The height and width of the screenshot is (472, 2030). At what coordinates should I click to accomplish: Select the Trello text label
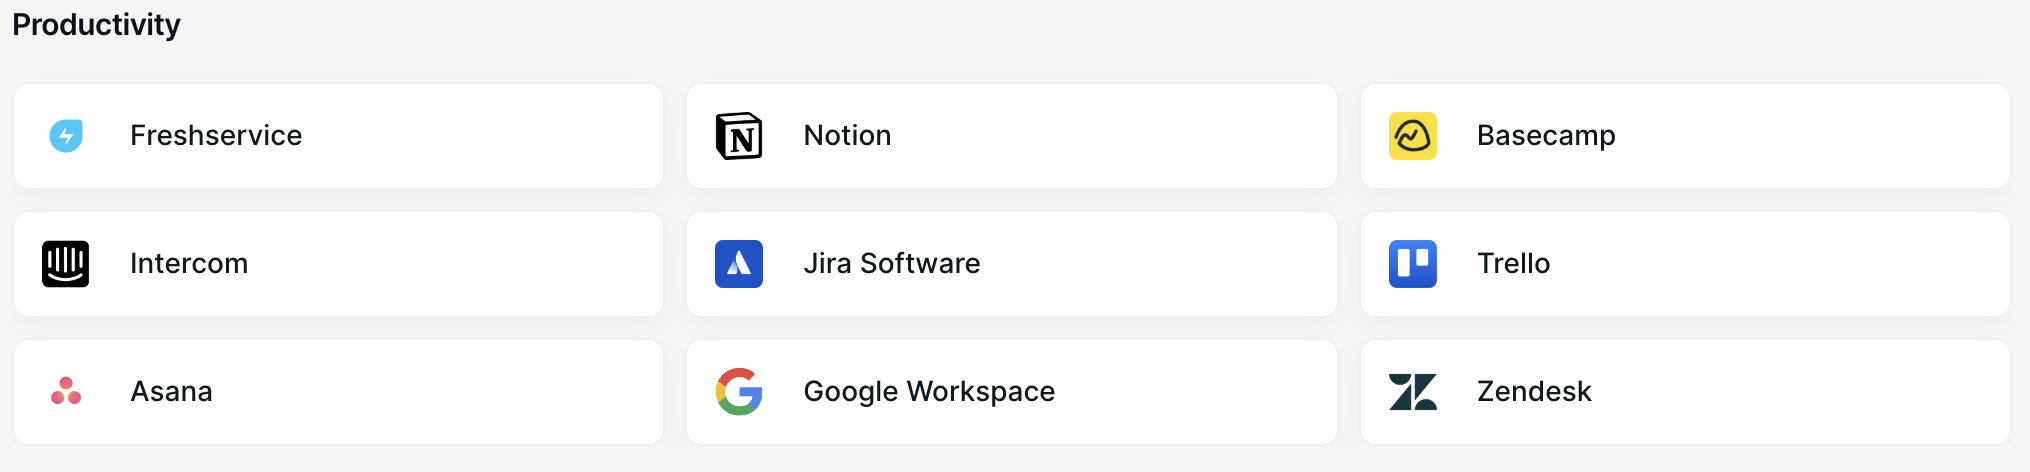coord(1513,264)
